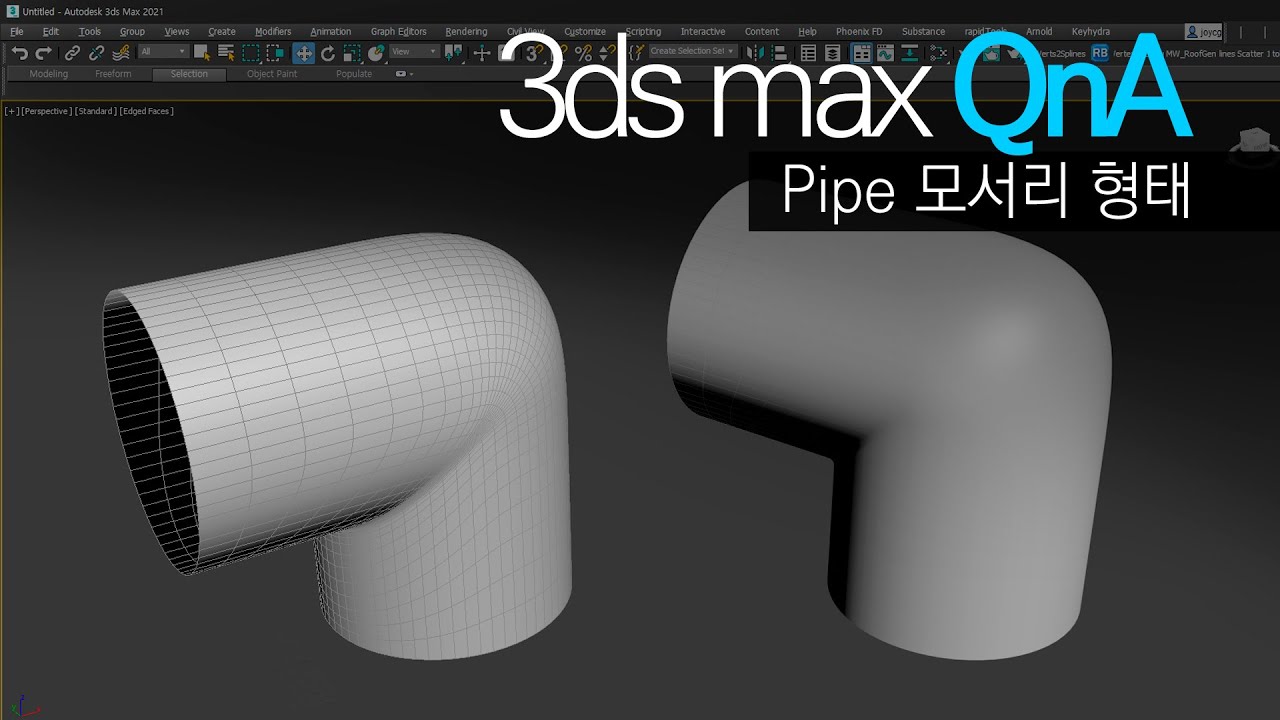Viewport: 1280px width, 720px height.
Task: Open the Create Selection Set dropdown
Action: 692,51
